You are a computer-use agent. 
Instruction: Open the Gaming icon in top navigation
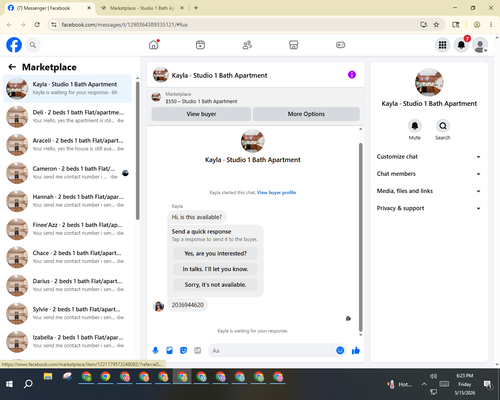coord(340,45)
